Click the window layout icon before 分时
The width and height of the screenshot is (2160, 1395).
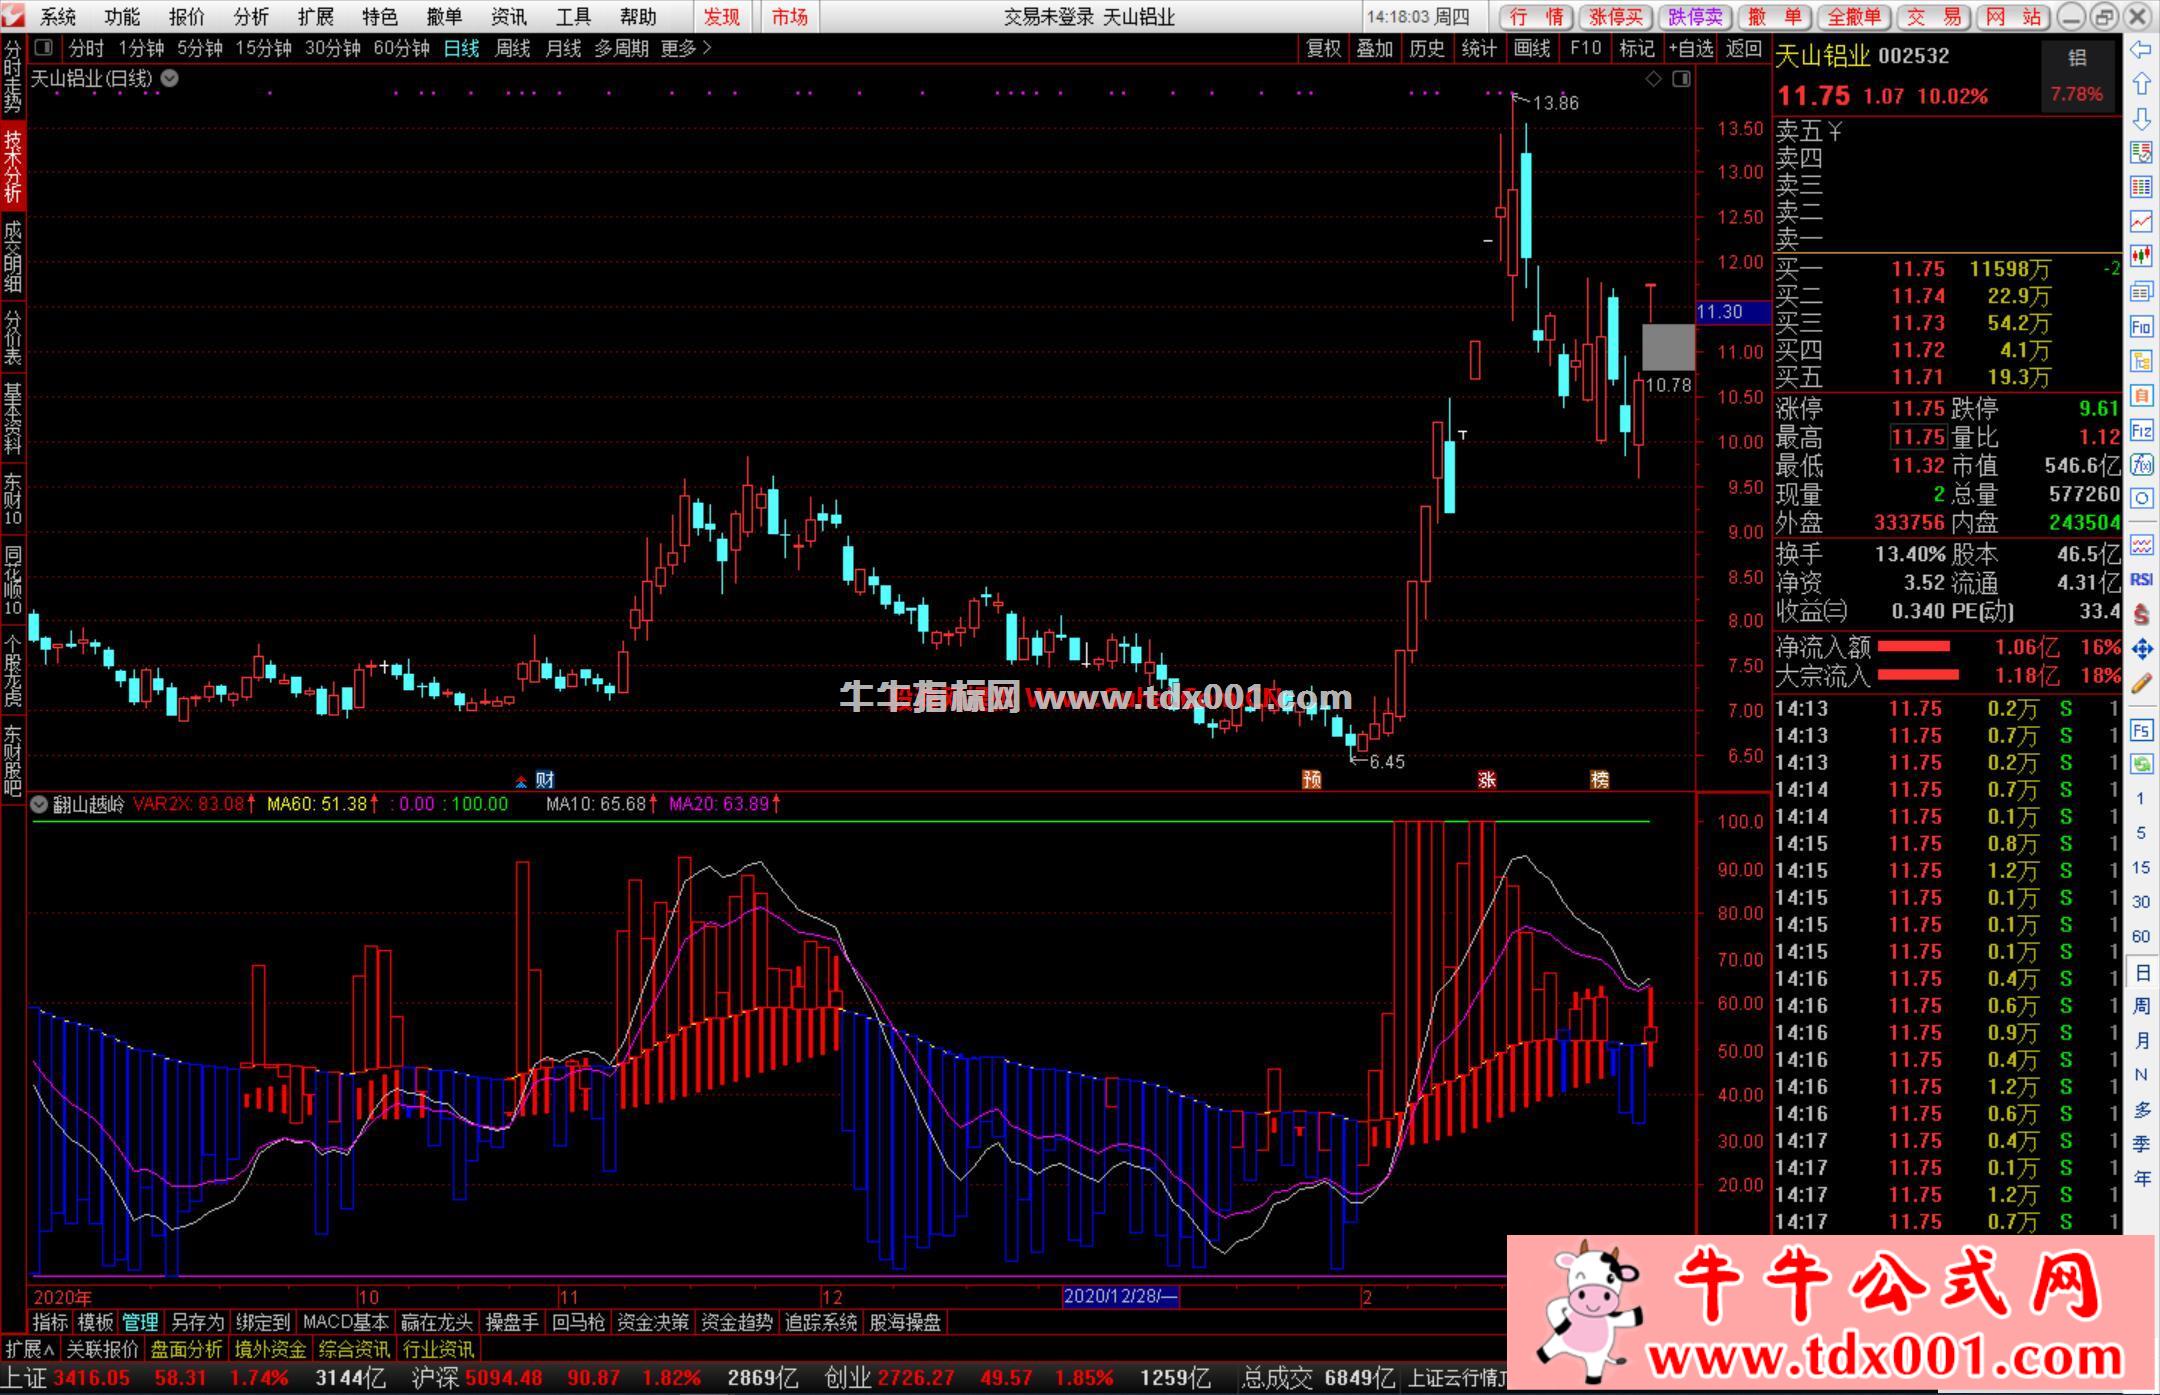click(43, 47)
